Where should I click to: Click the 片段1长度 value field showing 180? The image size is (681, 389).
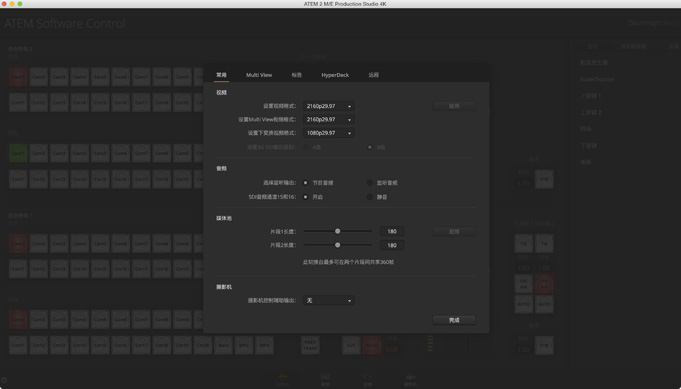tap(392, 231)
